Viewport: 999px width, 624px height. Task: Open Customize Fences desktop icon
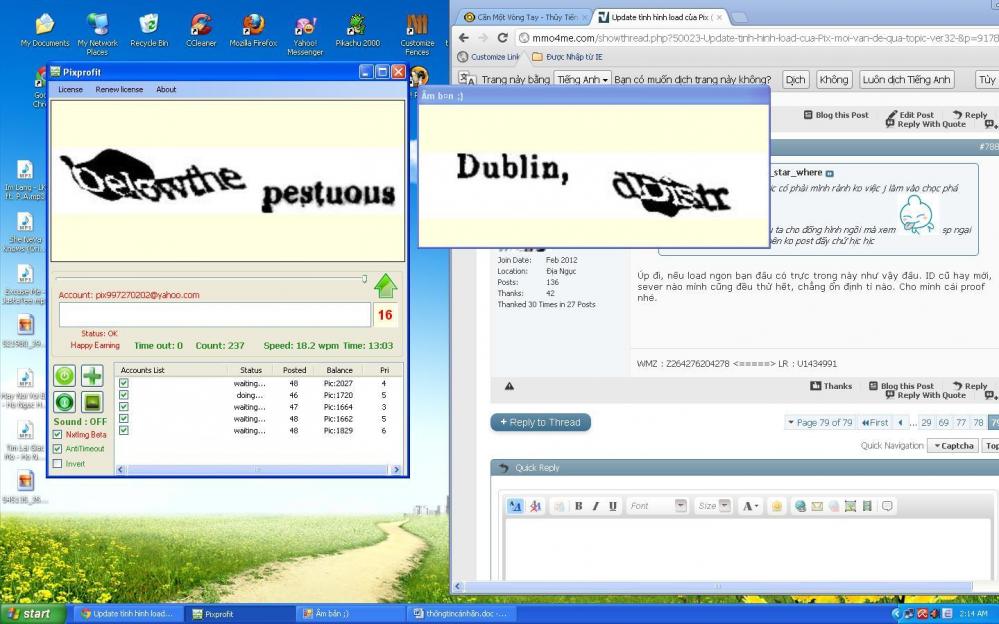417,34
